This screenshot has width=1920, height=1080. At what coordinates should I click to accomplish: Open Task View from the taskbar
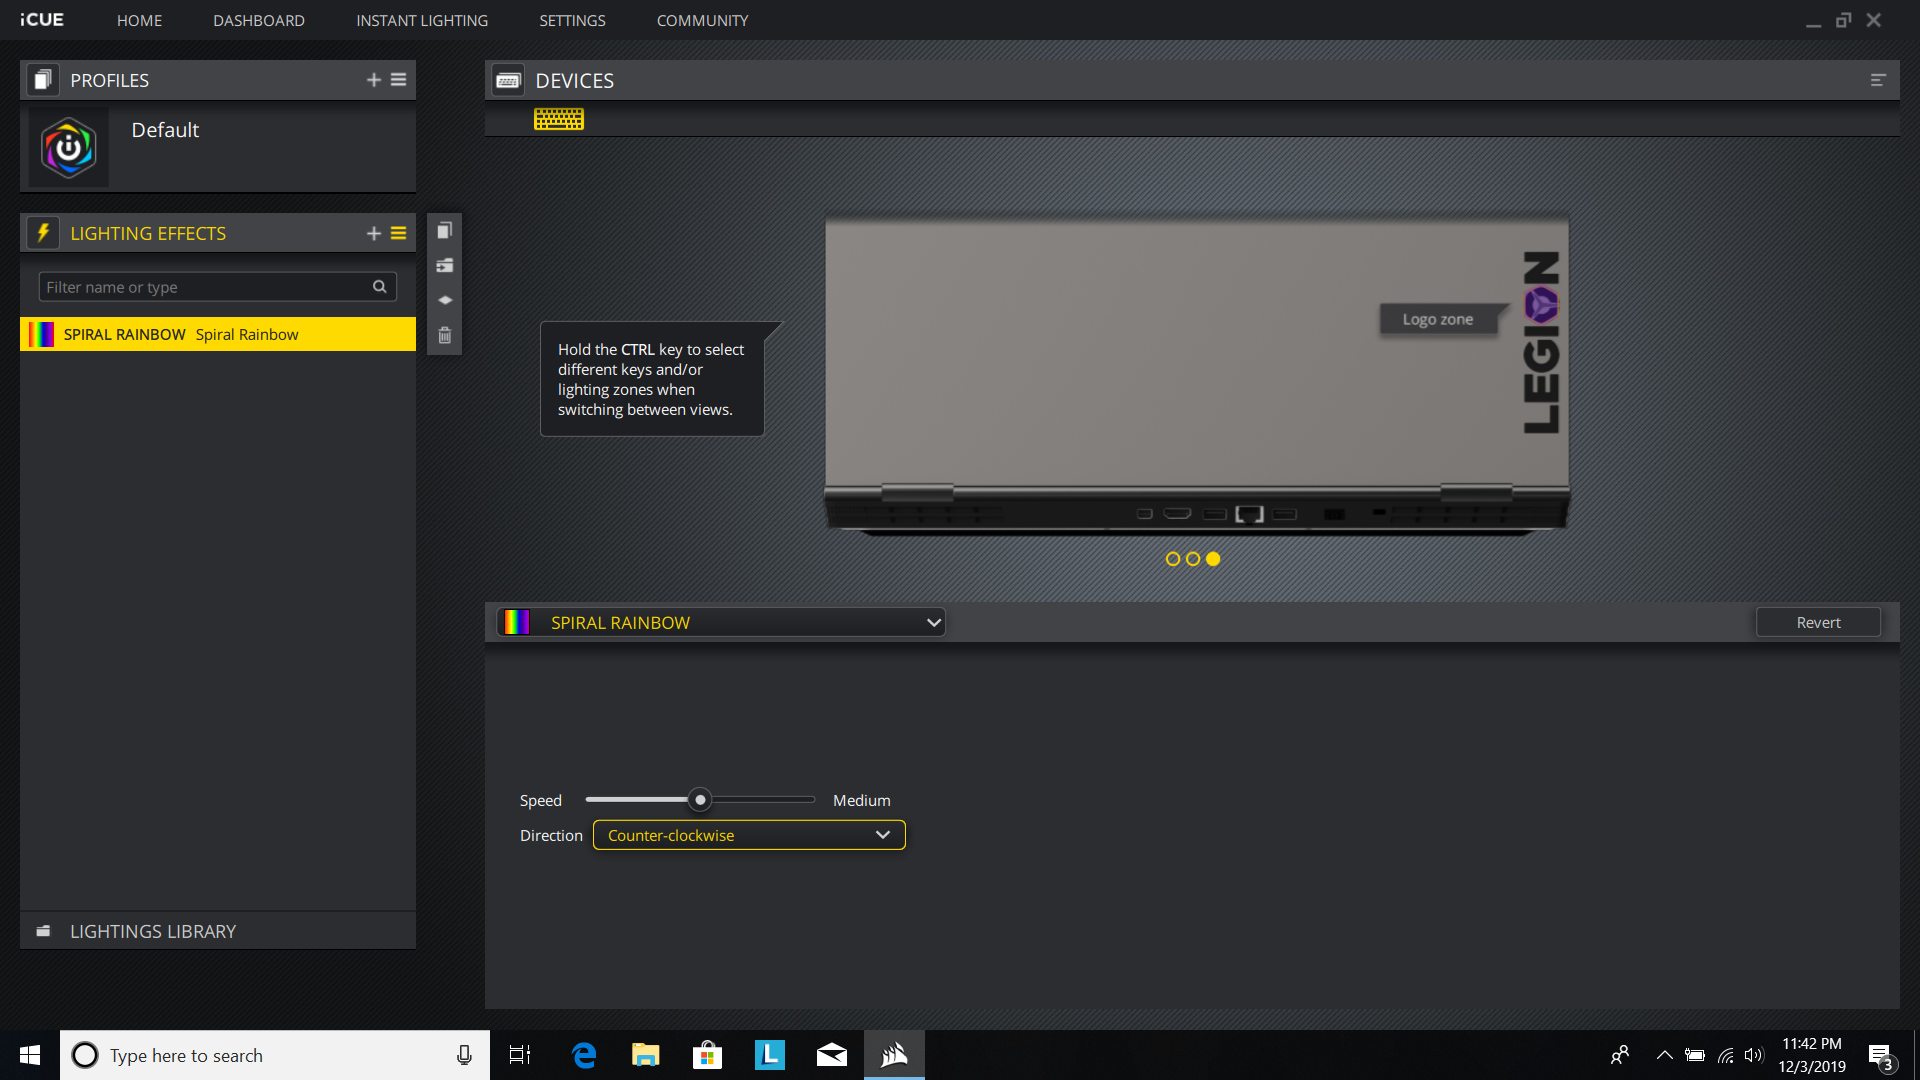[x=520, y=1055]
